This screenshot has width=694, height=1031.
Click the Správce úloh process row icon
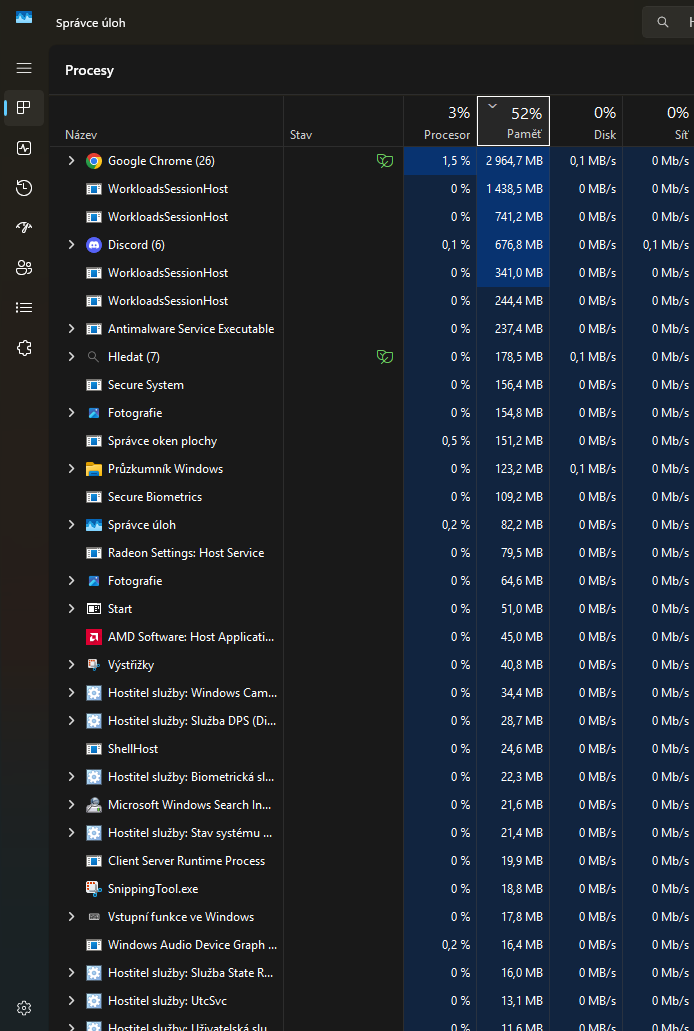click(94, 525)
